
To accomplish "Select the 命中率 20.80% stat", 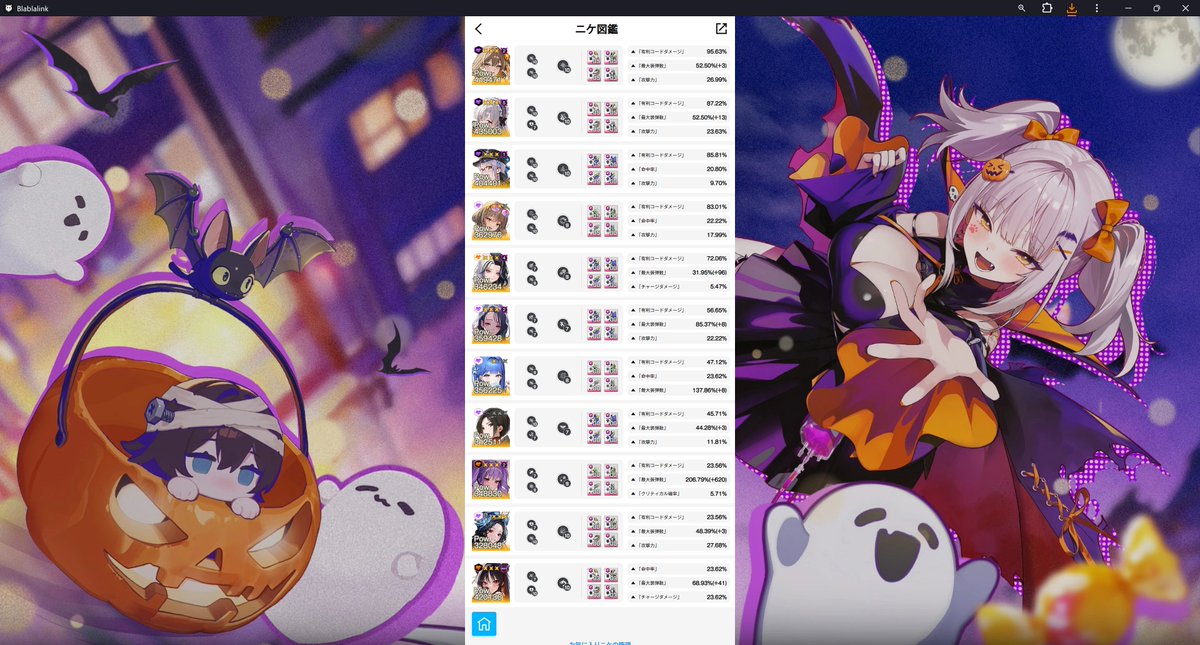I will click(679, 169).
